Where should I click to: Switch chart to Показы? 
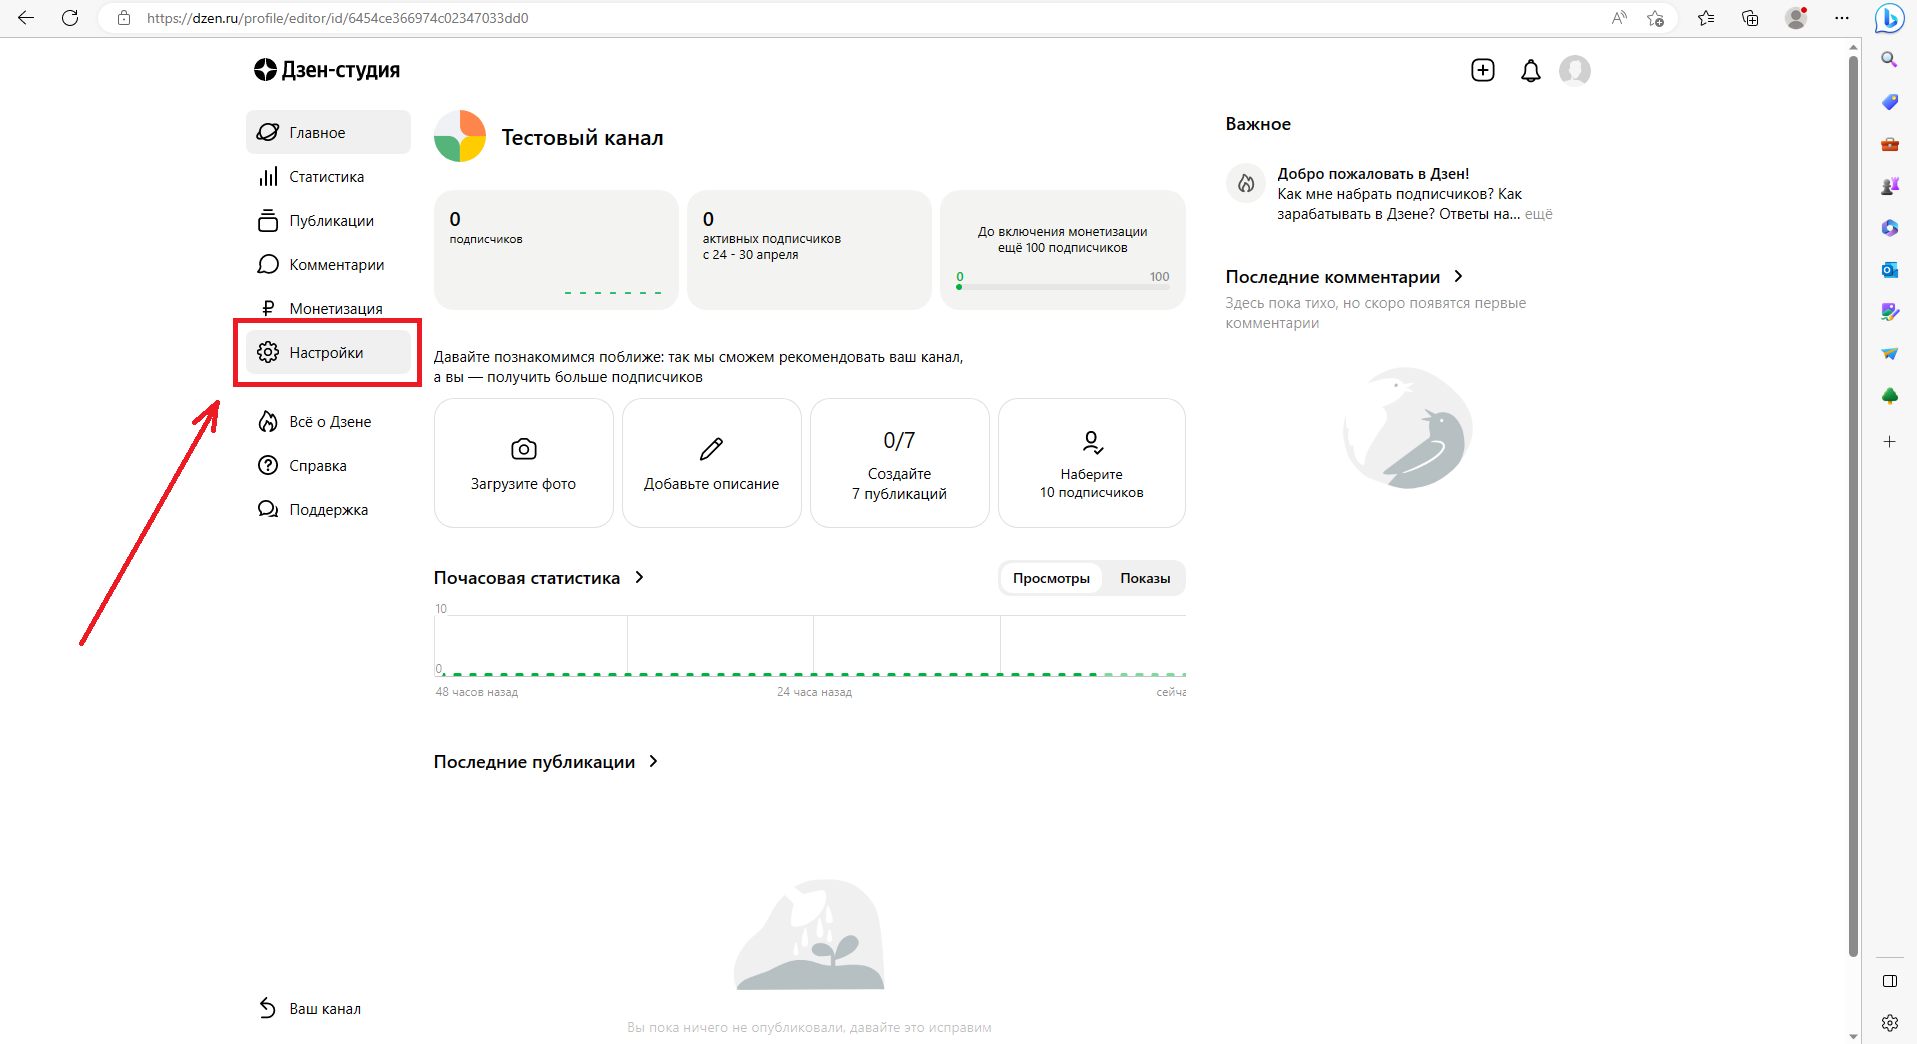click(x=1144, y=578)
